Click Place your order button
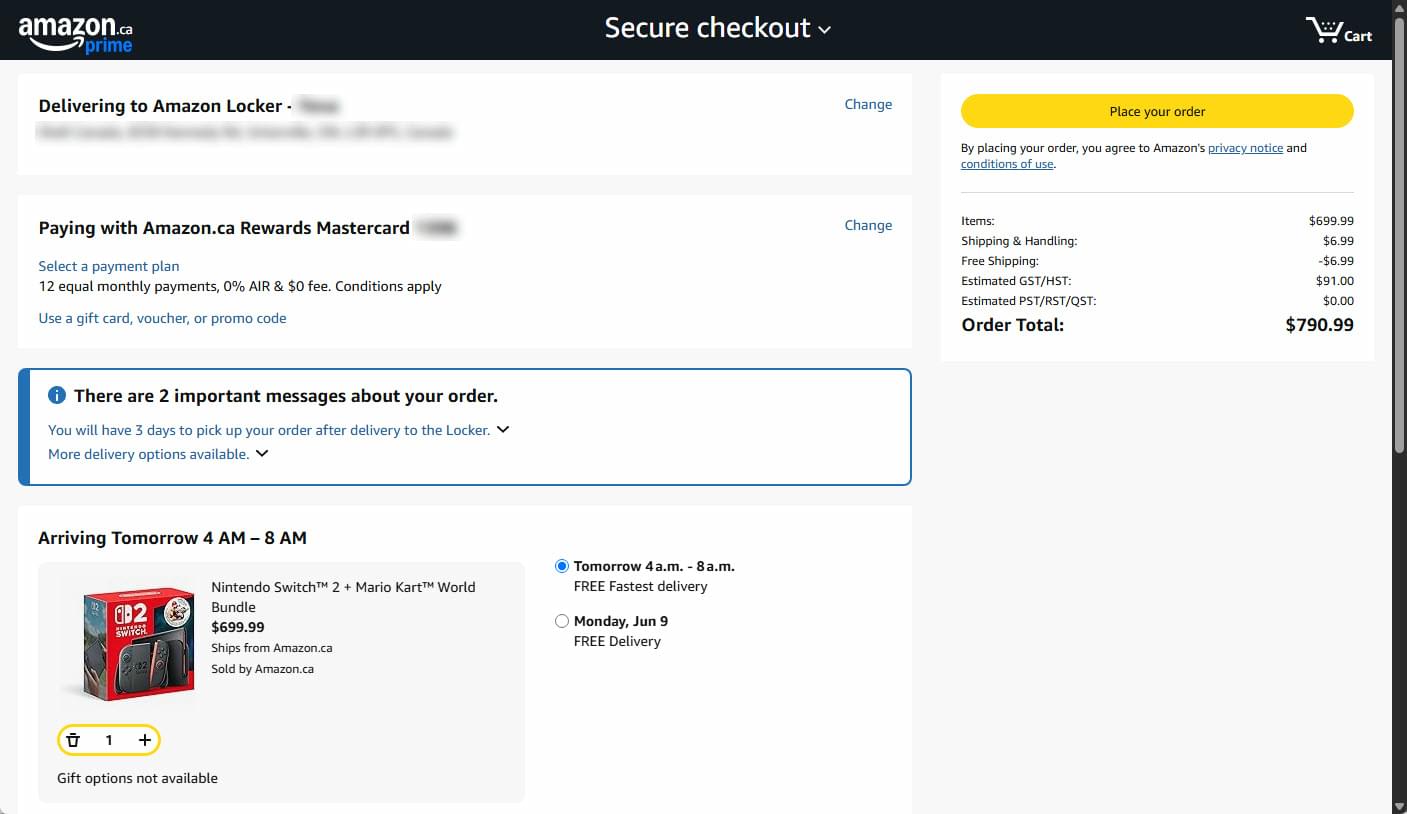The width and height of the screenshot is (1407, 814). coord(1157,111)
